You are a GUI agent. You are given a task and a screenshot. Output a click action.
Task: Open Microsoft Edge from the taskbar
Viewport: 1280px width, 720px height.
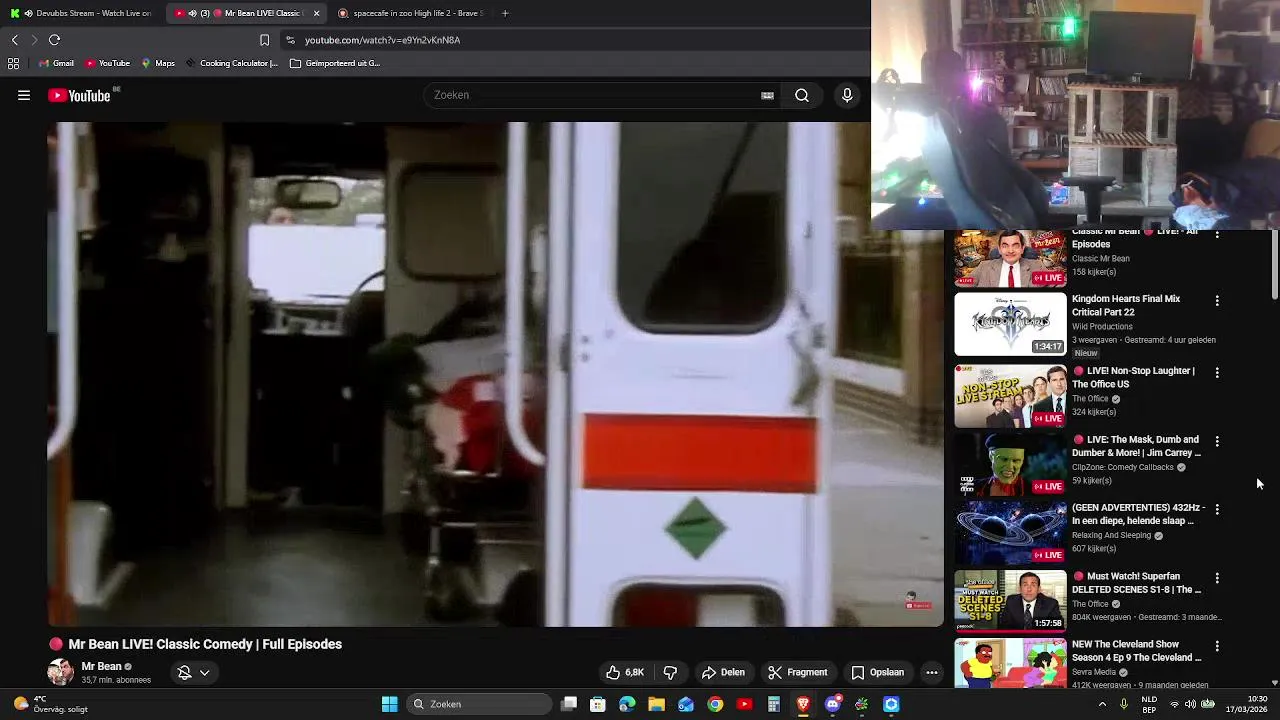pyautogui.click(x=627, y=704)
